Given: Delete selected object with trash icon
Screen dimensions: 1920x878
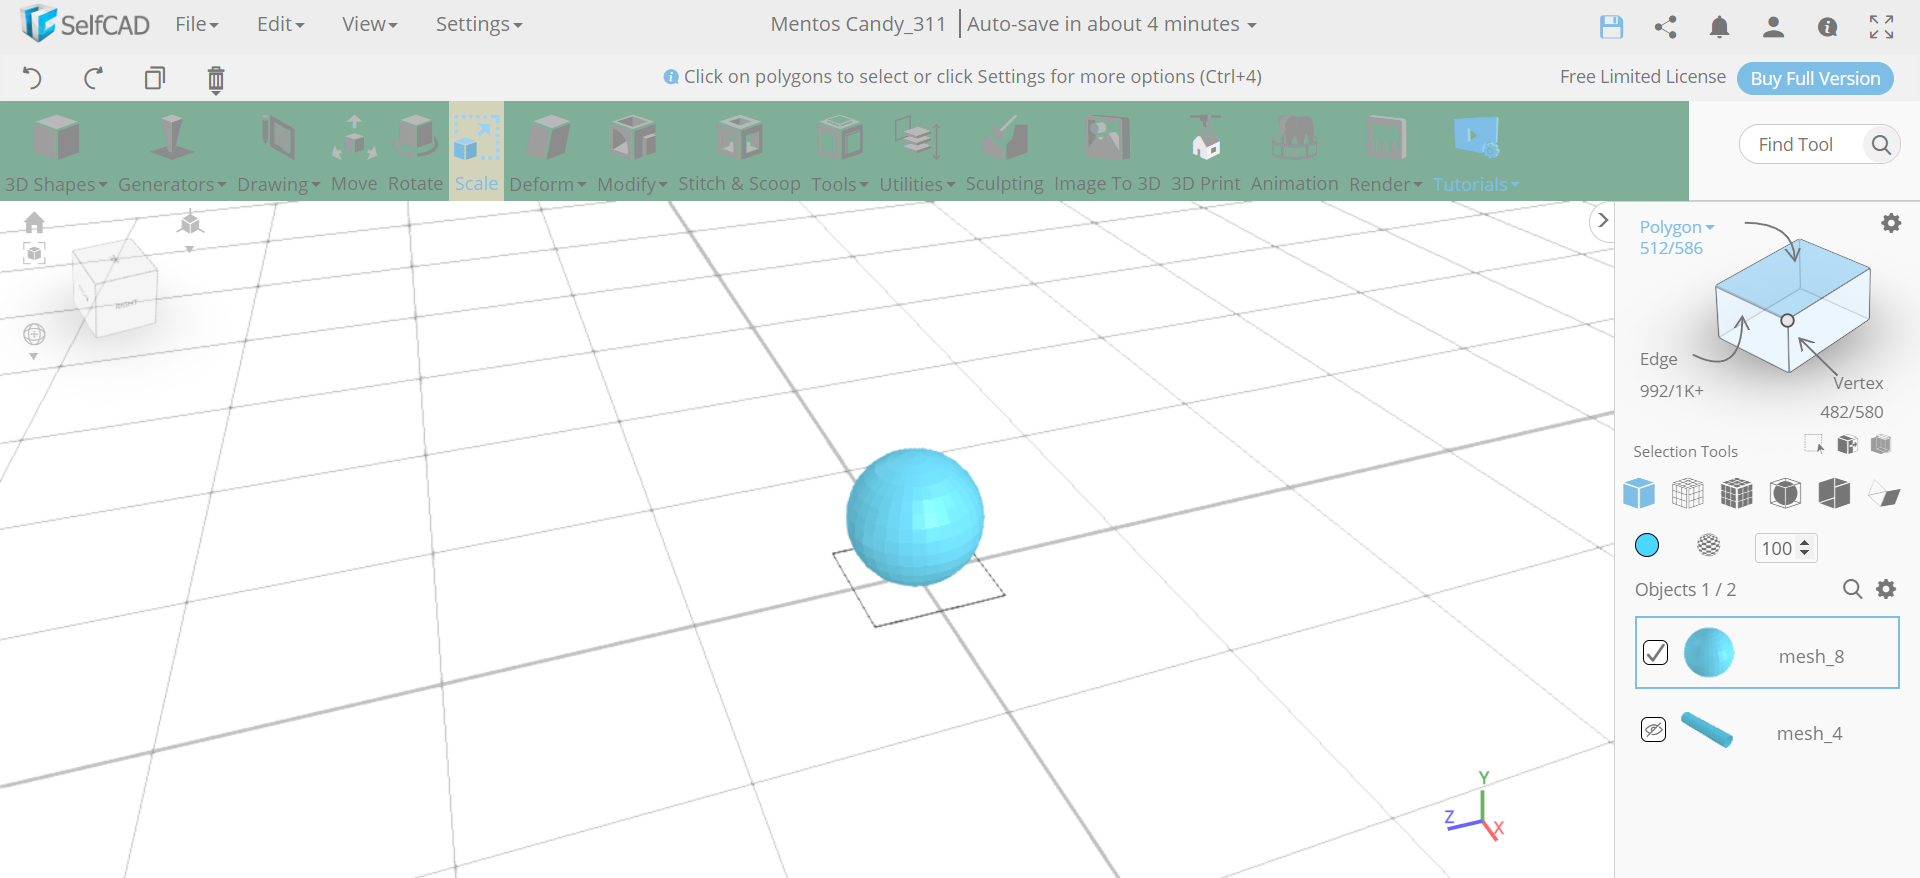Looking at the screenshot, I should coord(216,79).
